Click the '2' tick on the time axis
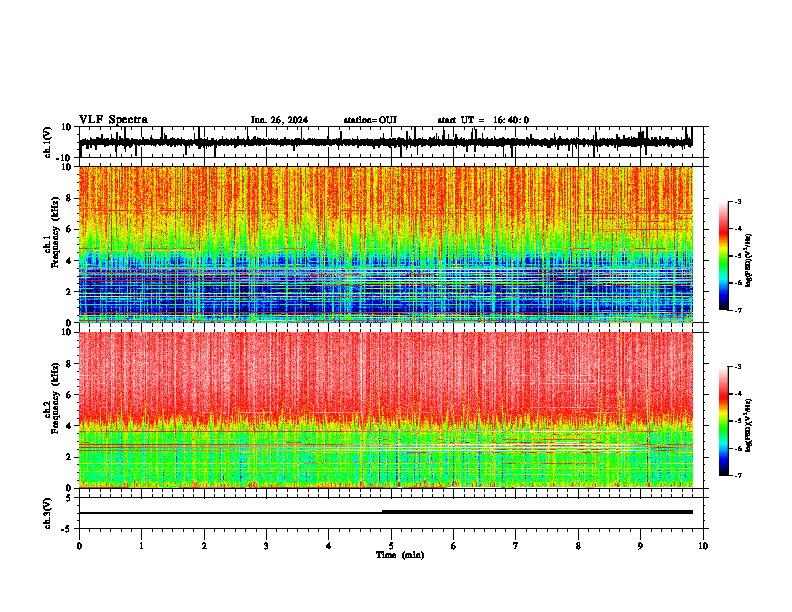Screen dimensions: 792x612 coord(204,546)
